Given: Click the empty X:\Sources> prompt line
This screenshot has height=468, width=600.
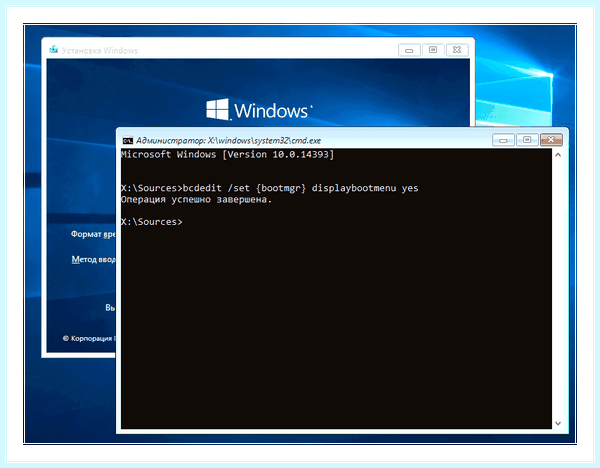Looking at the screenshot, I should [152, 222].
